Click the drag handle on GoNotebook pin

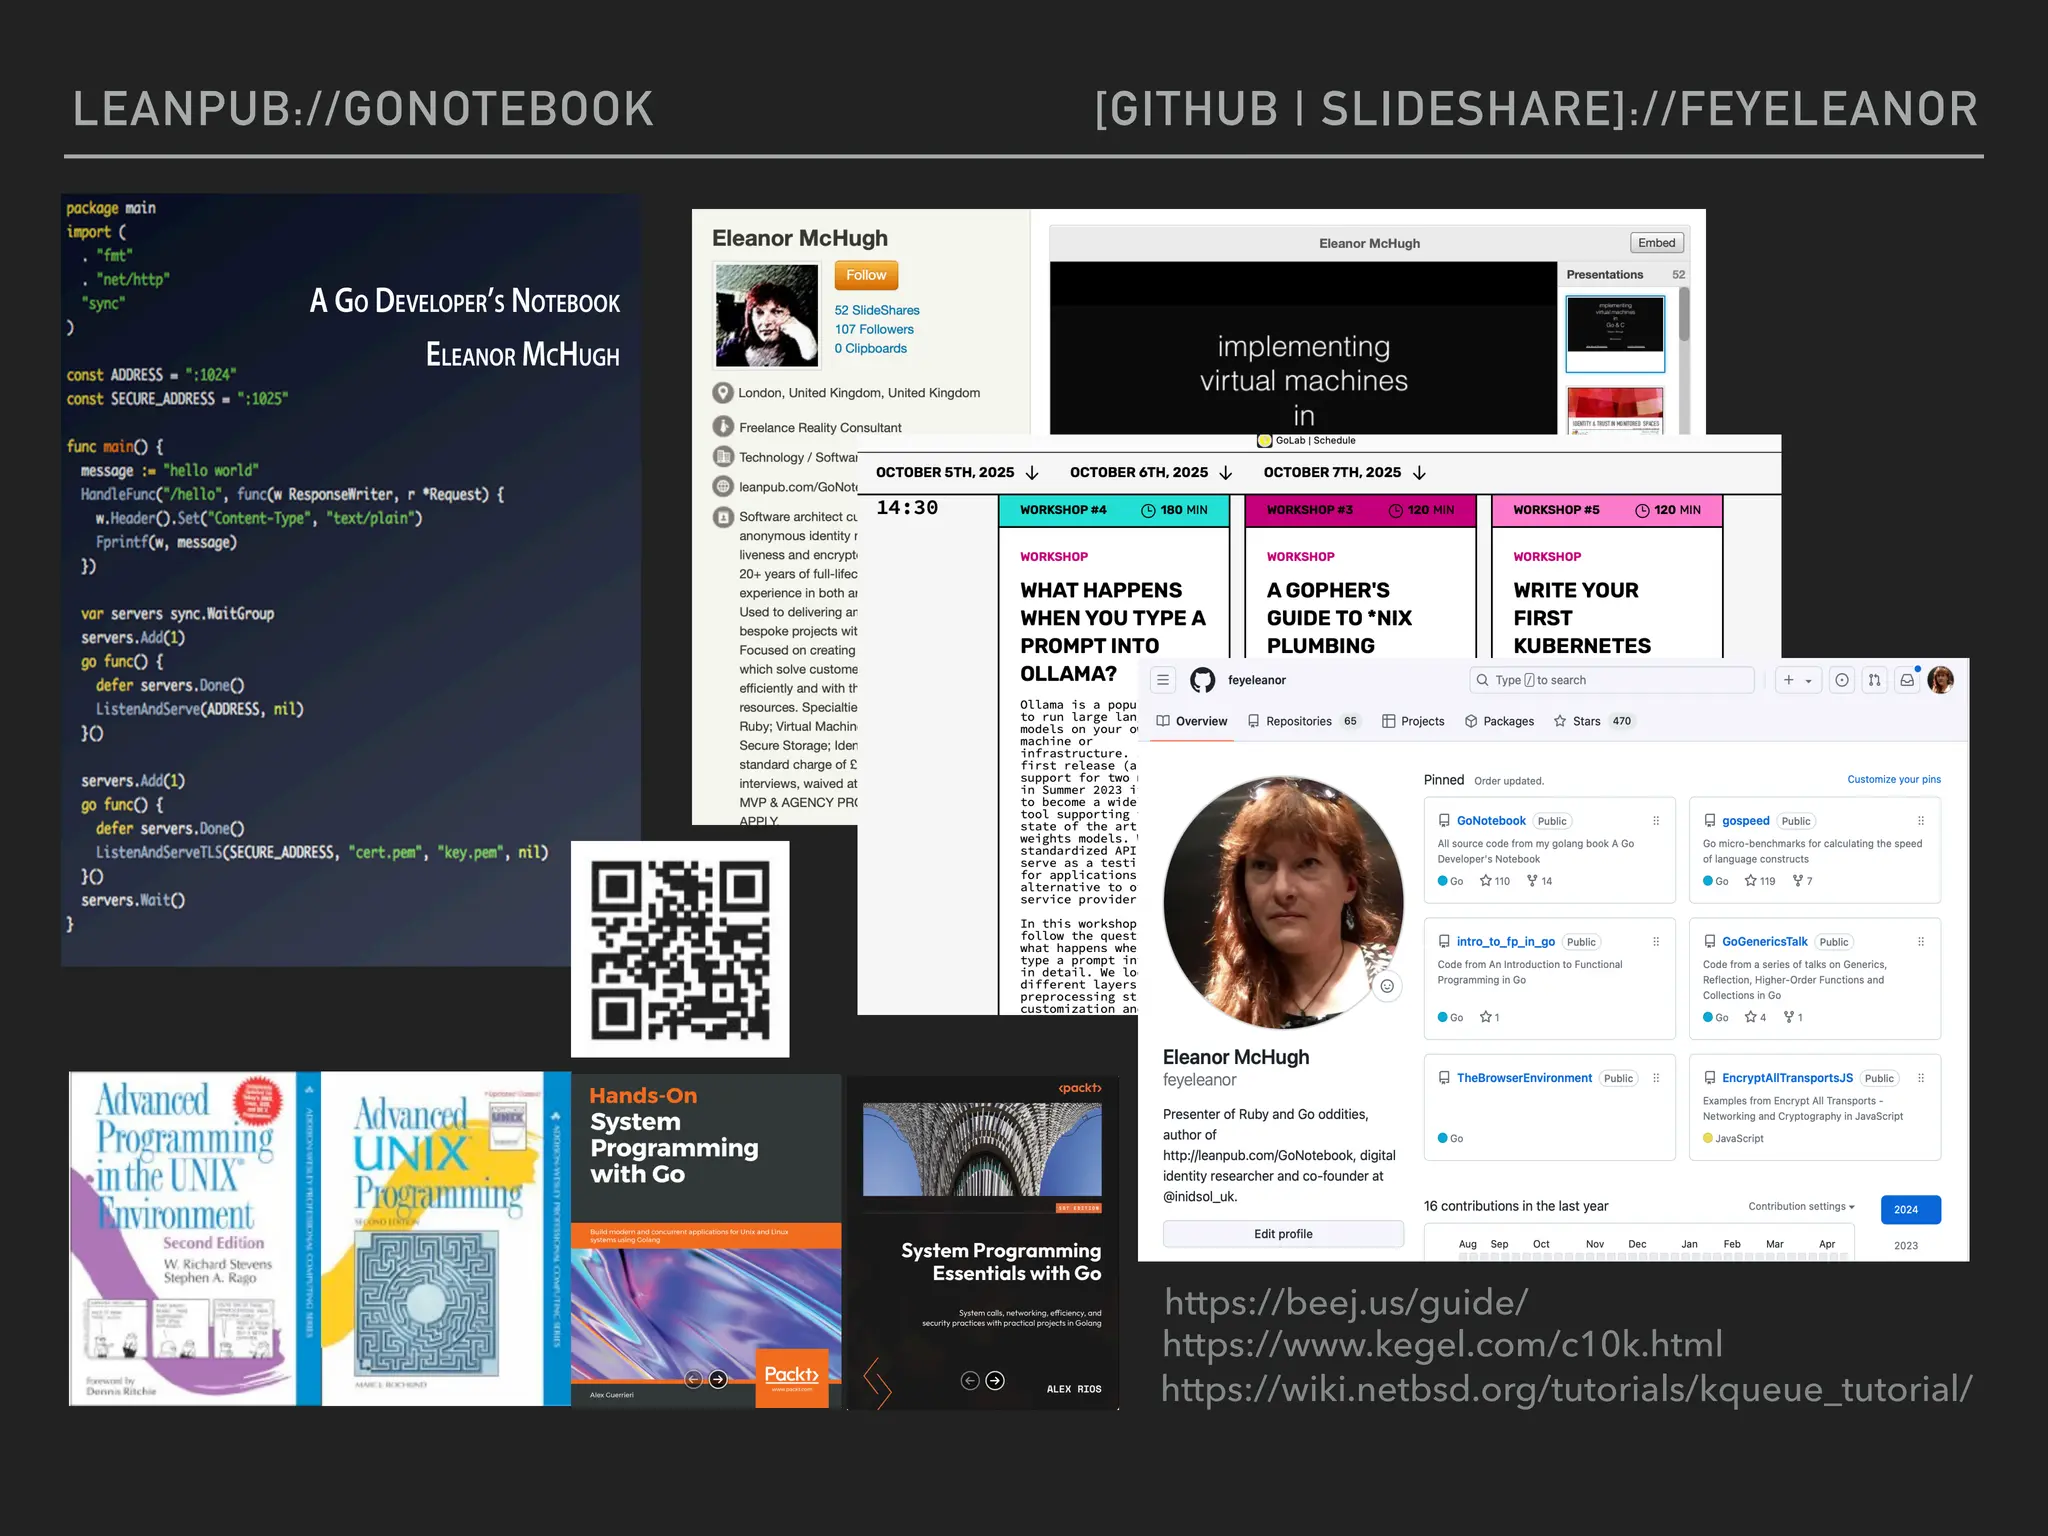coord(1656,821)
